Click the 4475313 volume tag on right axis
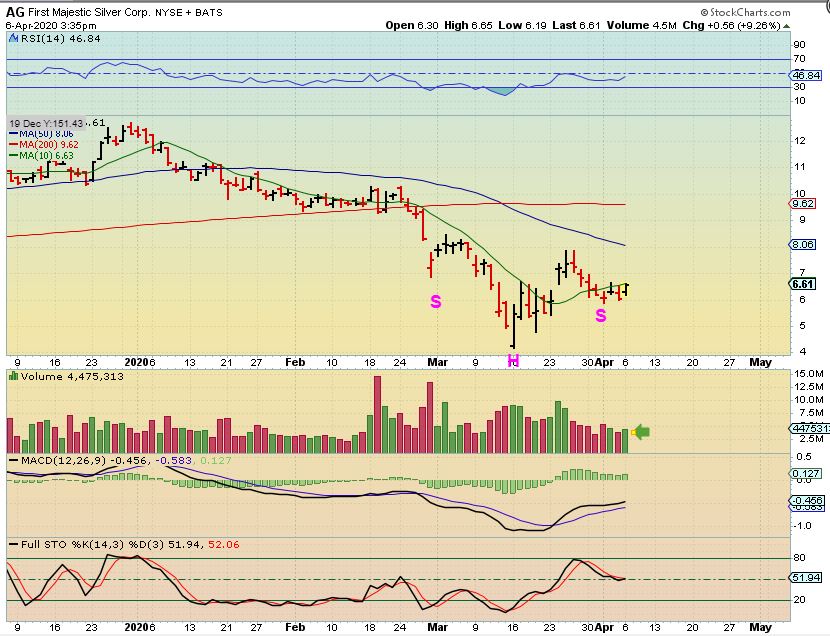This screenshot has width=830, height=636. click(809, 429)
